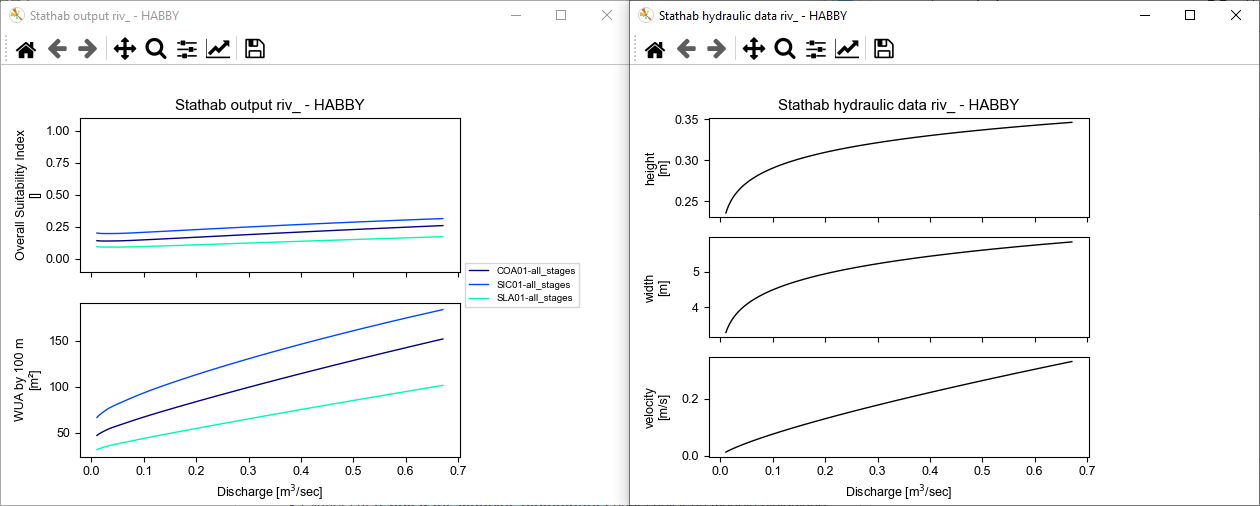
Task: Select Zoom magnifier in hydraulic data window
Action: (785, 49)
